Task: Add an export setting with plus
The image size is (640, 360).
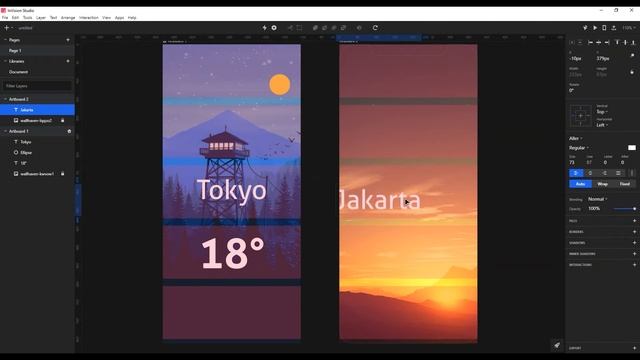Action: (x=634, y=348)
